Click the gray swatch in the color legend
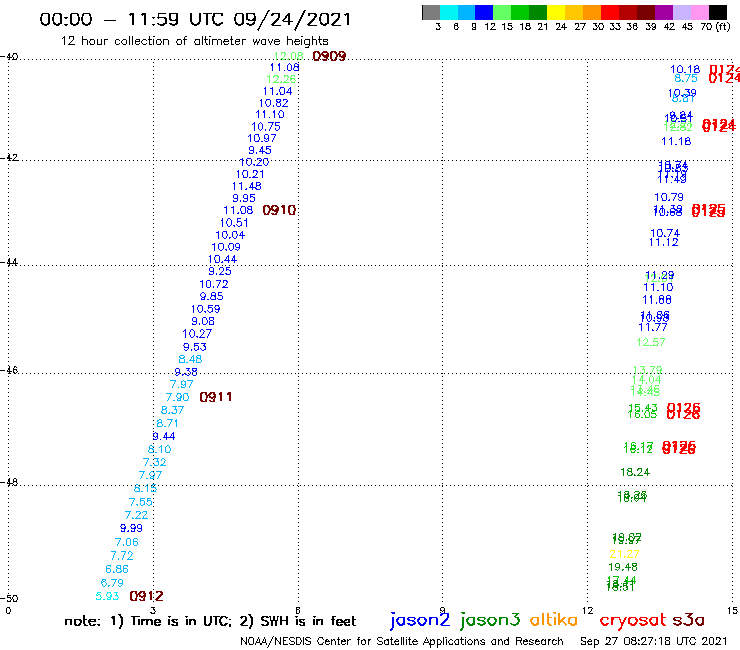 point(431,12)
